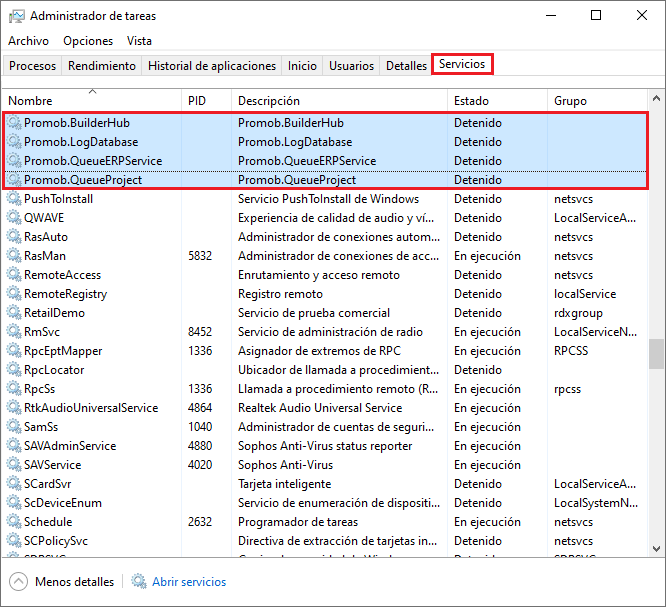
Task: Click the service icon next to RmSvc
Action: pyautogui.click(x=14, y=332)
